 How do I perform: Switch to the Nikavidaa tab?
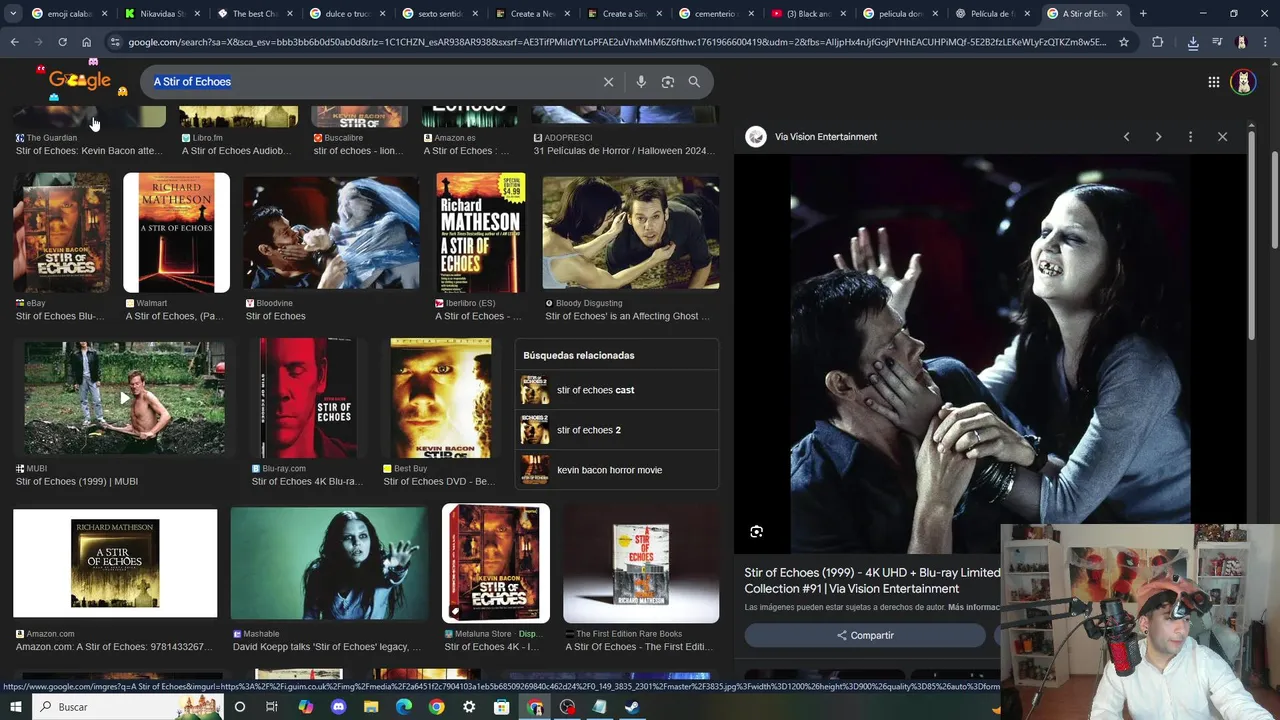tap(162, 14)
